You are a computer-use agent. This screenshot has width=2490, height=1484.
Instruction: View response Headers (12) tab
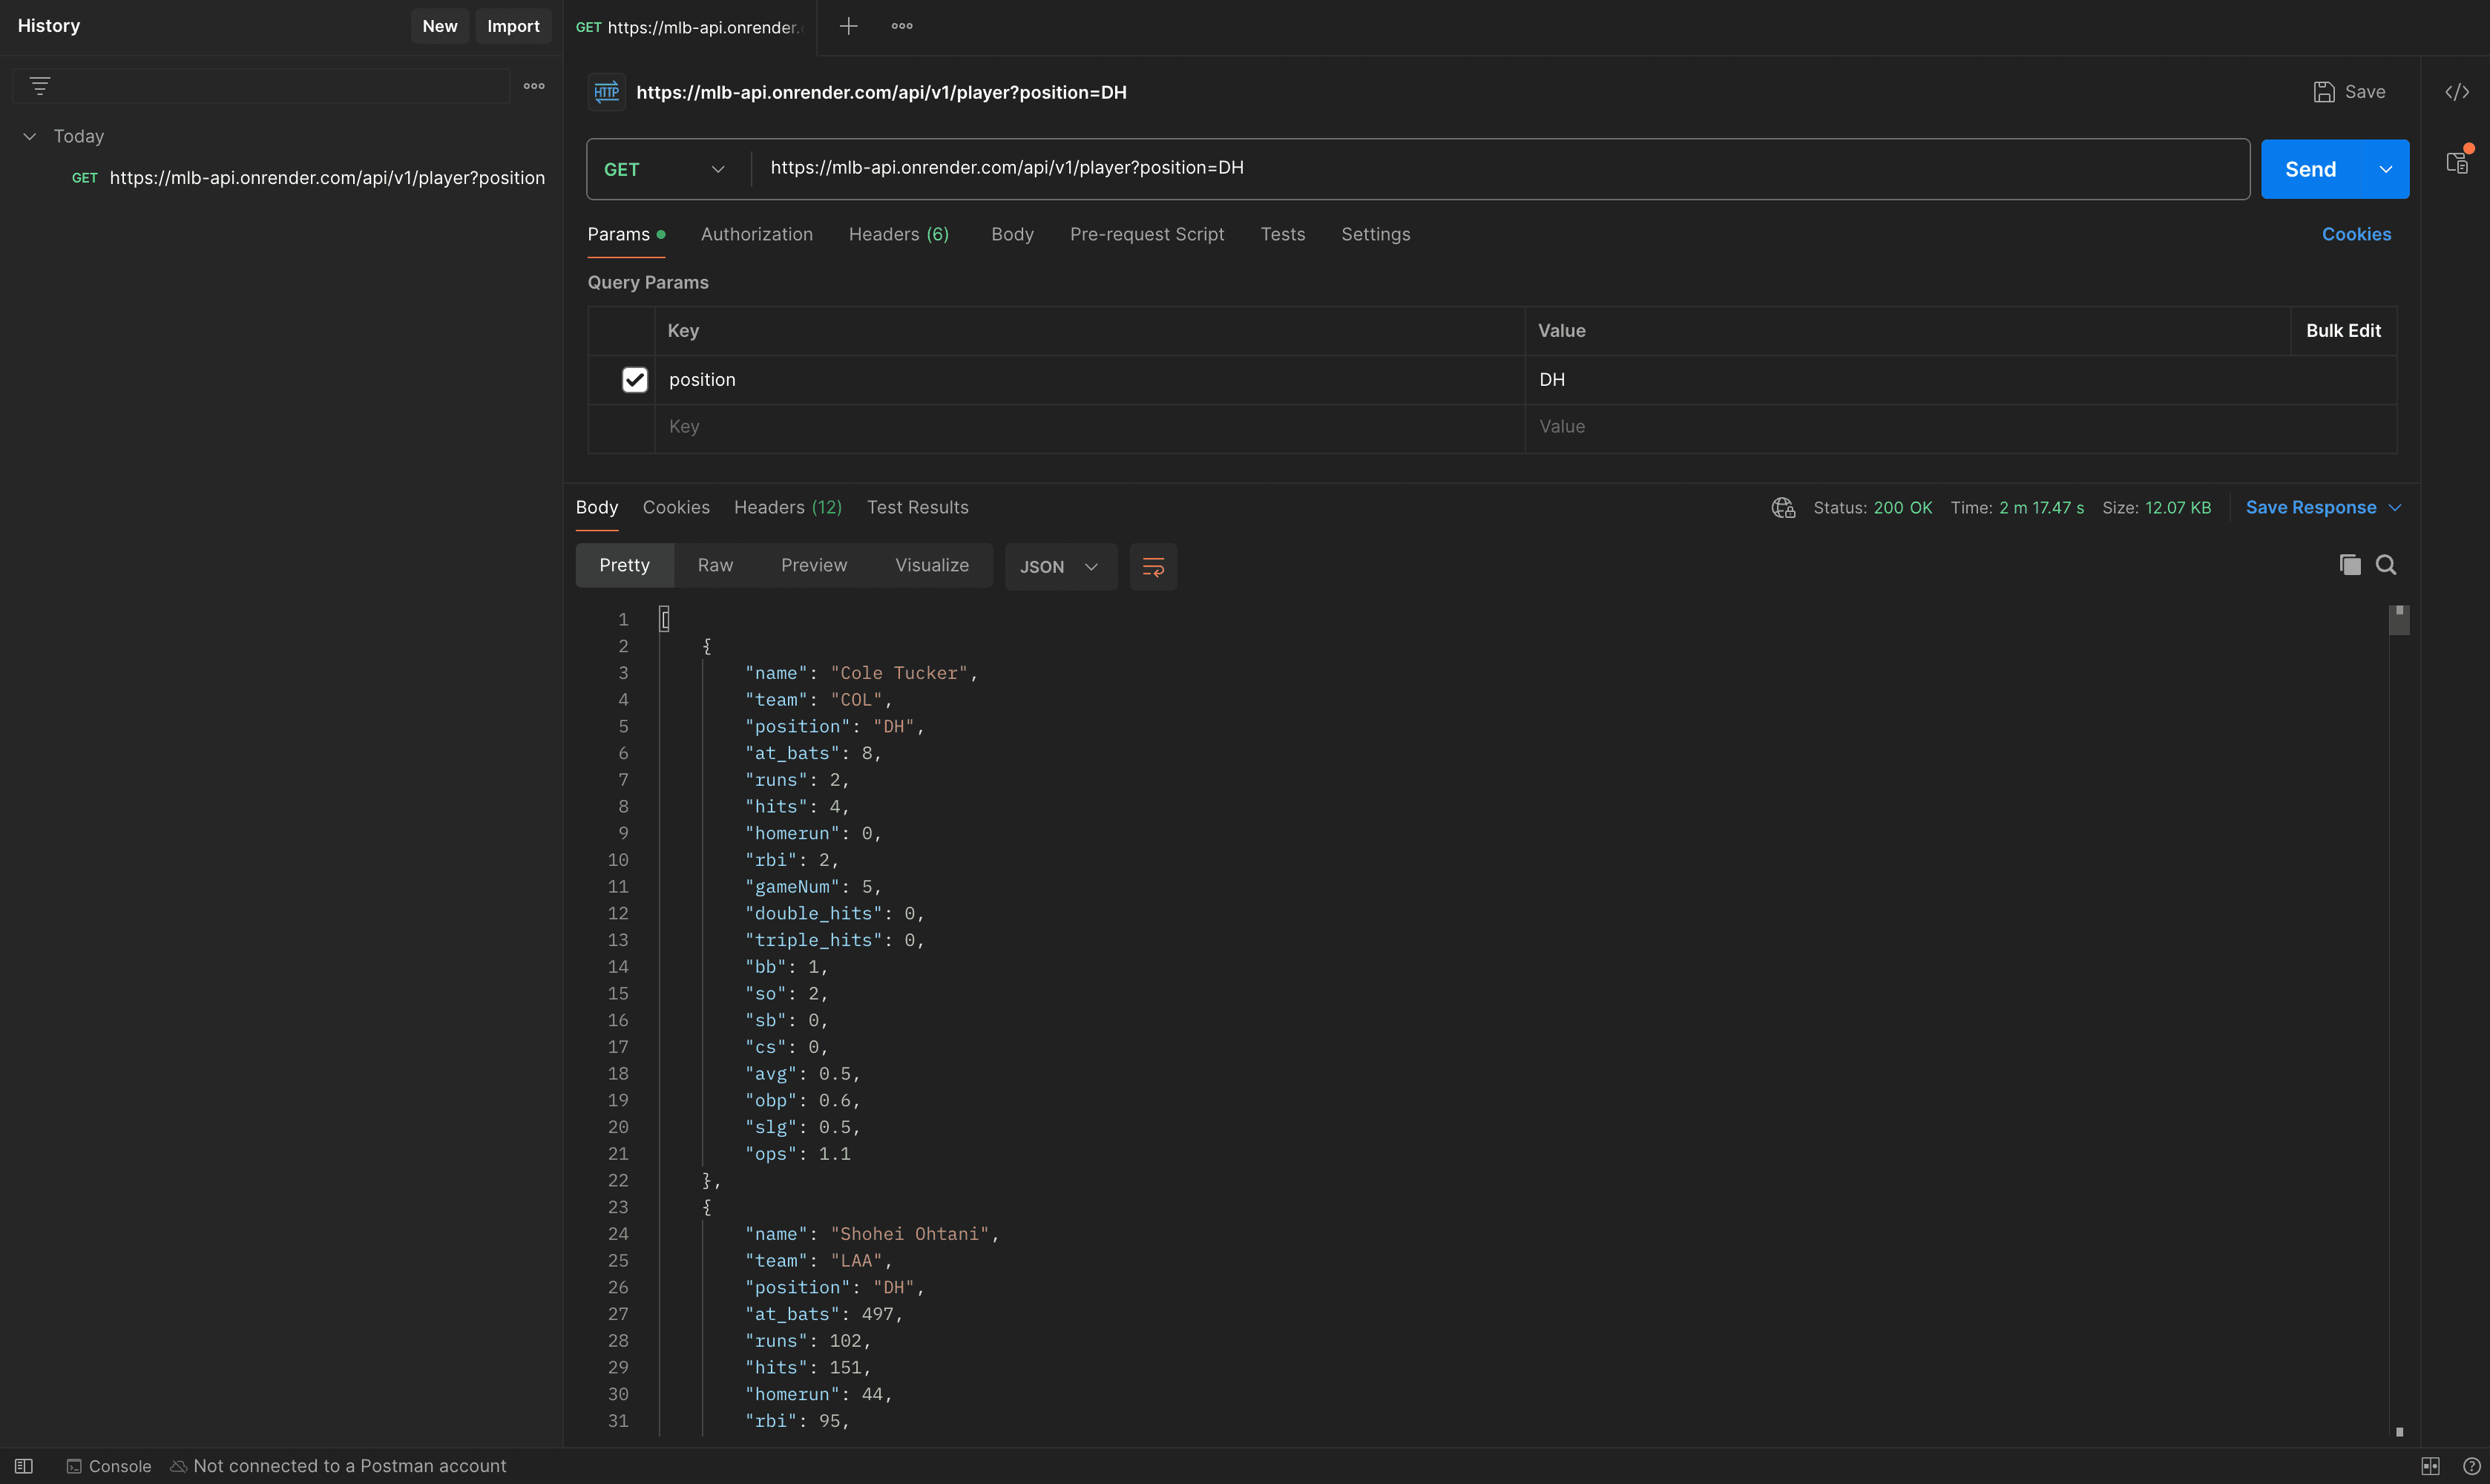[788, 508]
